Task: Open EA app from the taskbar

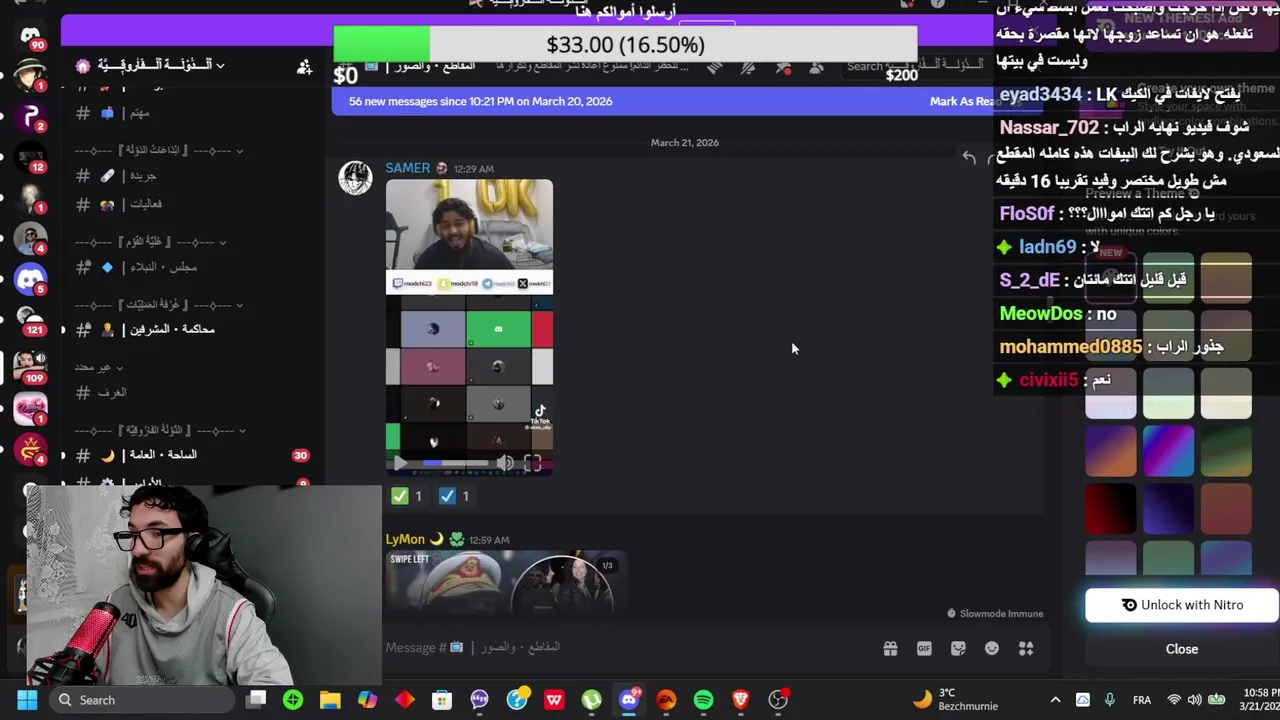Action: 666,700
